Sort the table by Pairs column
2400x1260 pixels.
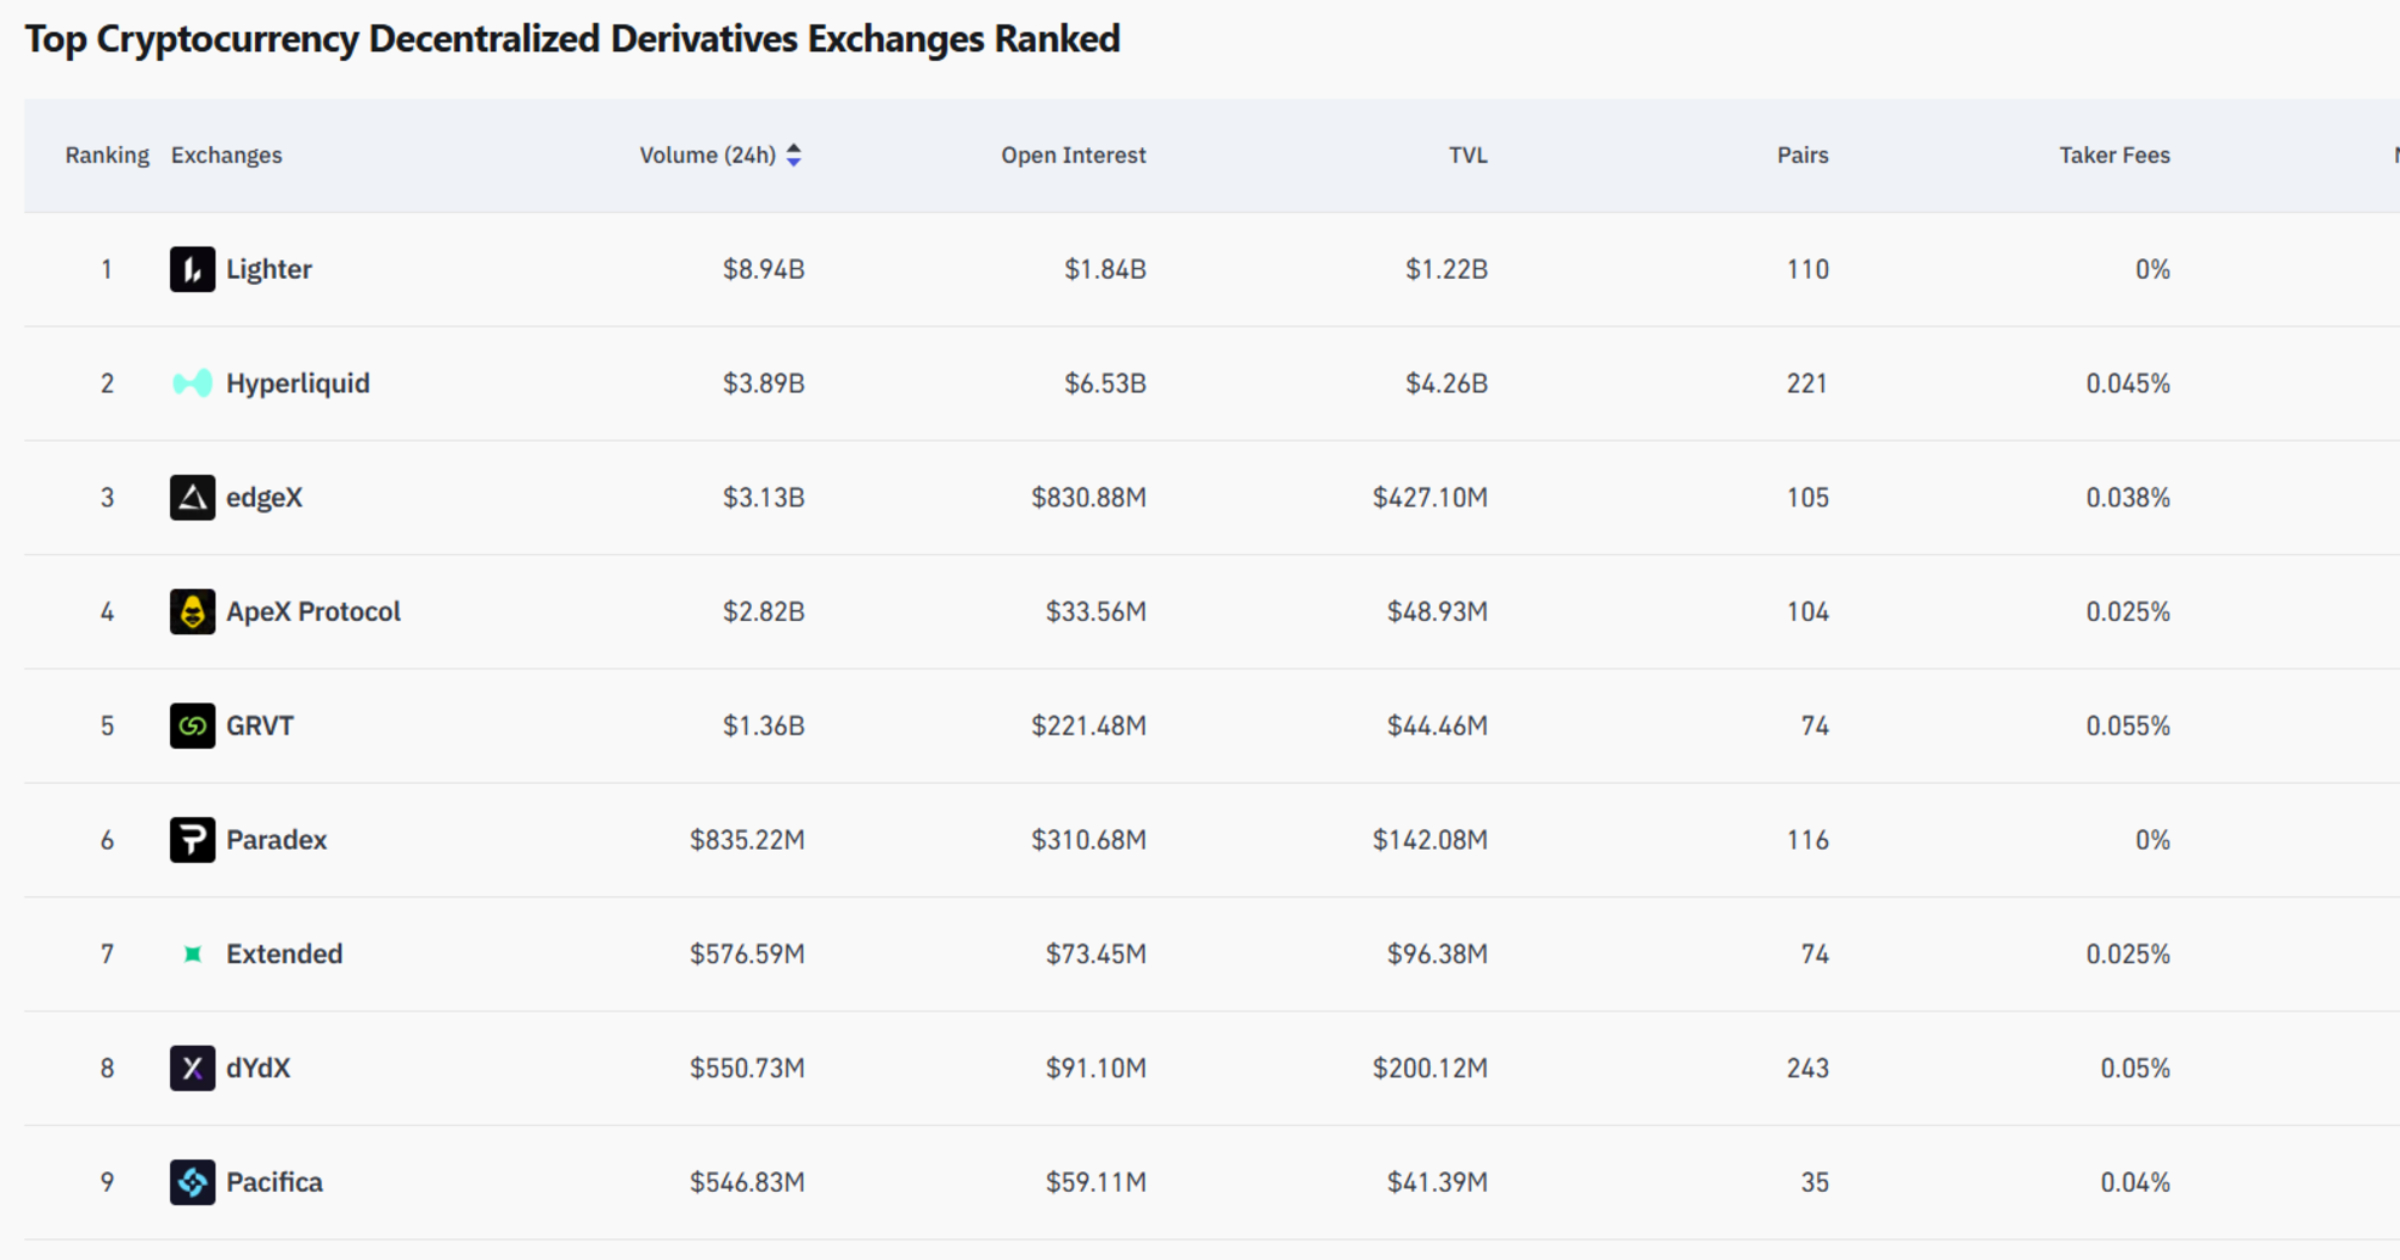point(1801,155)
